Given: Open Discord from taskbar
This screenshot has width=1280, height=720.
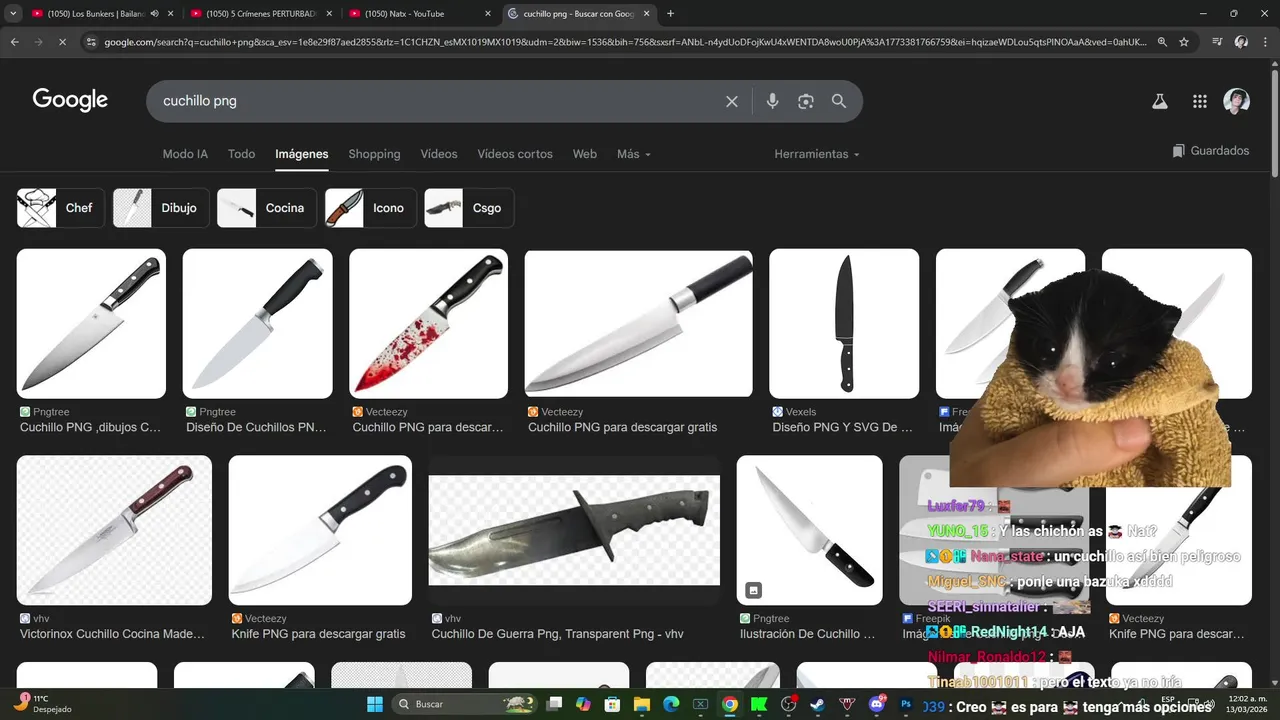Looking at the screenshot, I should [x=877, y=704].
